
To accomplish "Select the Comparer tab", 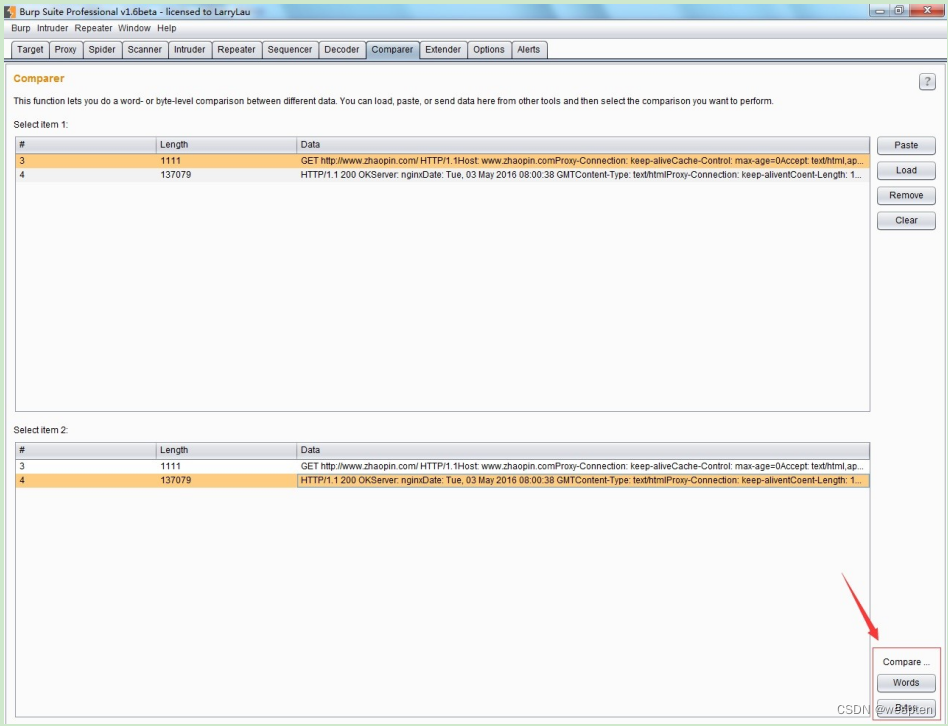I will tap(392, 50).
